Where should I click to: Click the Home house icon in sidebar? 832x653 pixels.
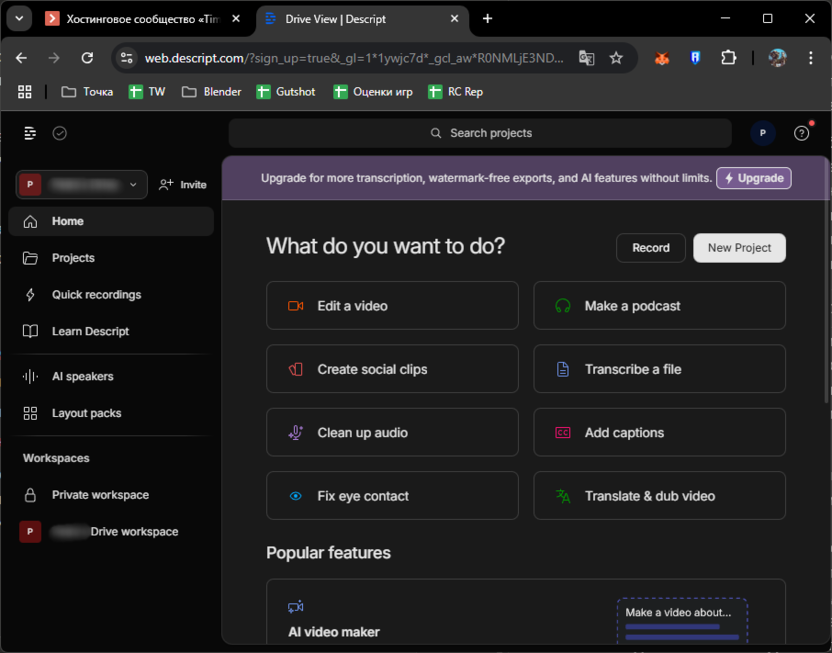(x=30, y=221)
